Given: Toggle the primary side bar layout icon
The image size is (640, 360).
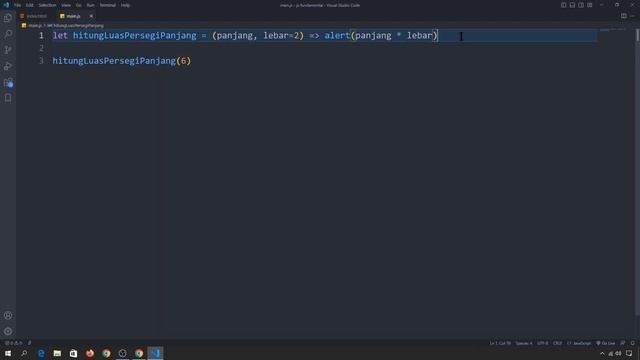Looking at the screenshot, I should 563,5.
